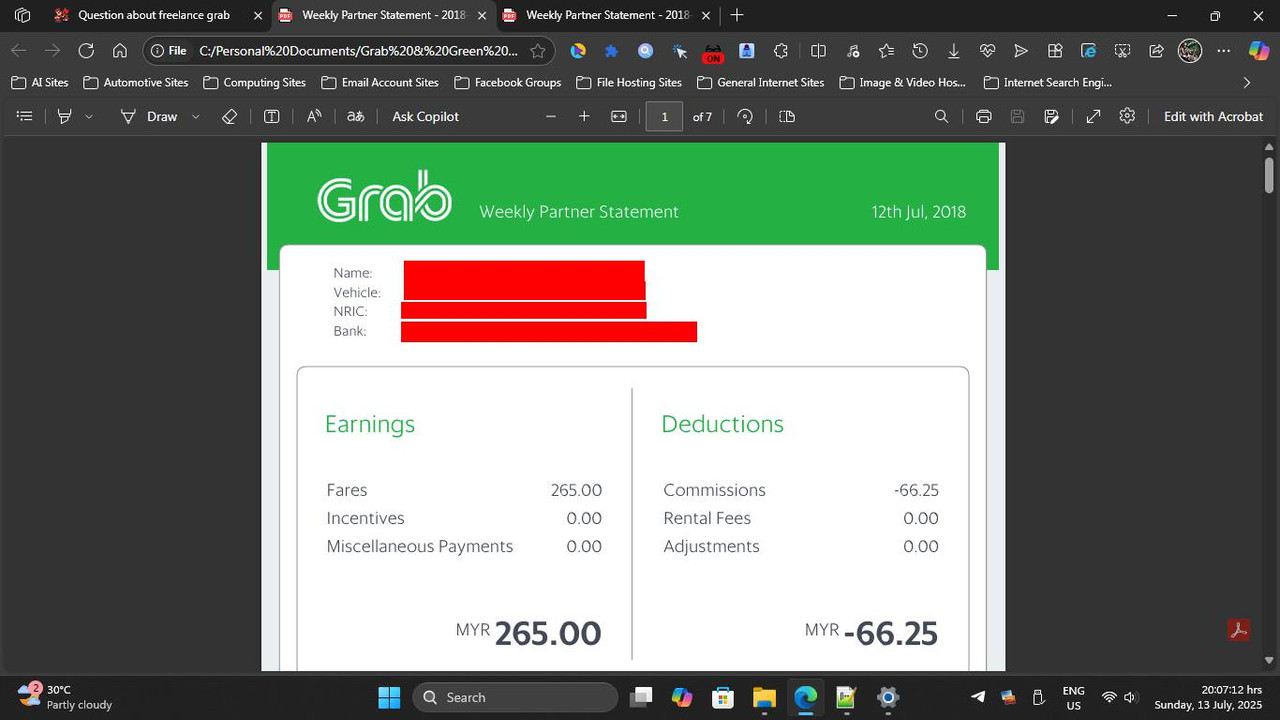Open a new browser tab
This screenshot has width=1280, height=720.
coord(737,15)
